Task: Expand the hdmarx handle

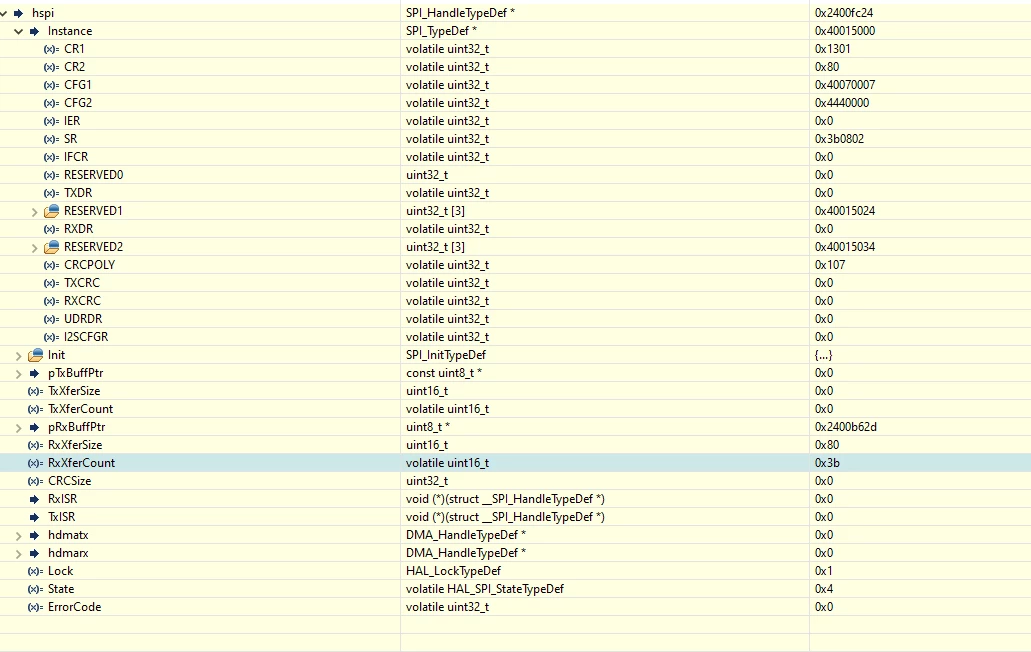Action: 18,553
